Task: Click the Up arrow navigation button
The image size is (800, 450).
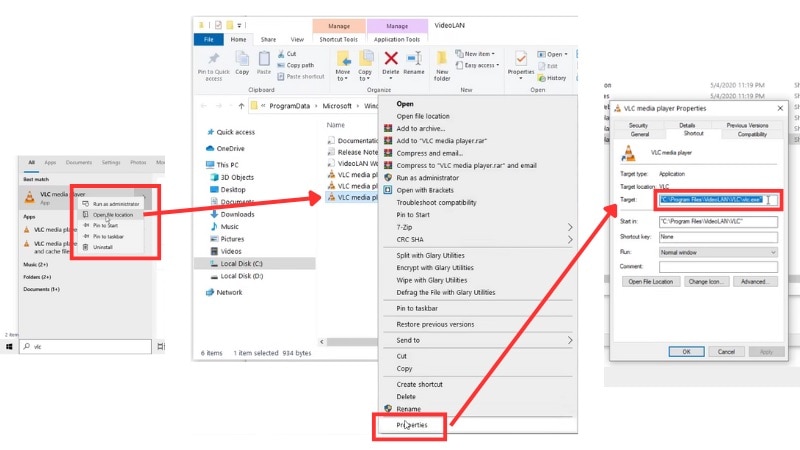Action: pos(241,106)
